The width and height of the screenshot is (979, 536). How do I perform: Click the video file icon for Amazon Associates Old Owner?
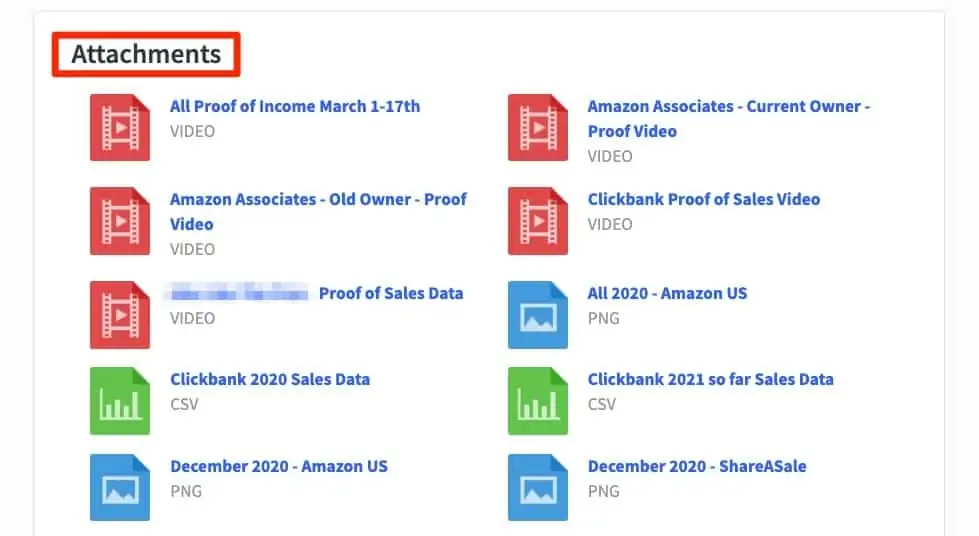pyautogui.click(x=120, y=221)
